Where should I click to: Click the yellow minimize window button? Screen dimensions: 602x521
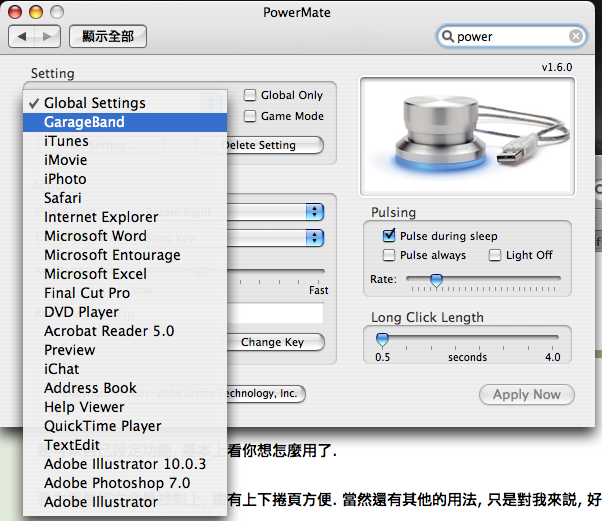[36, 12]
